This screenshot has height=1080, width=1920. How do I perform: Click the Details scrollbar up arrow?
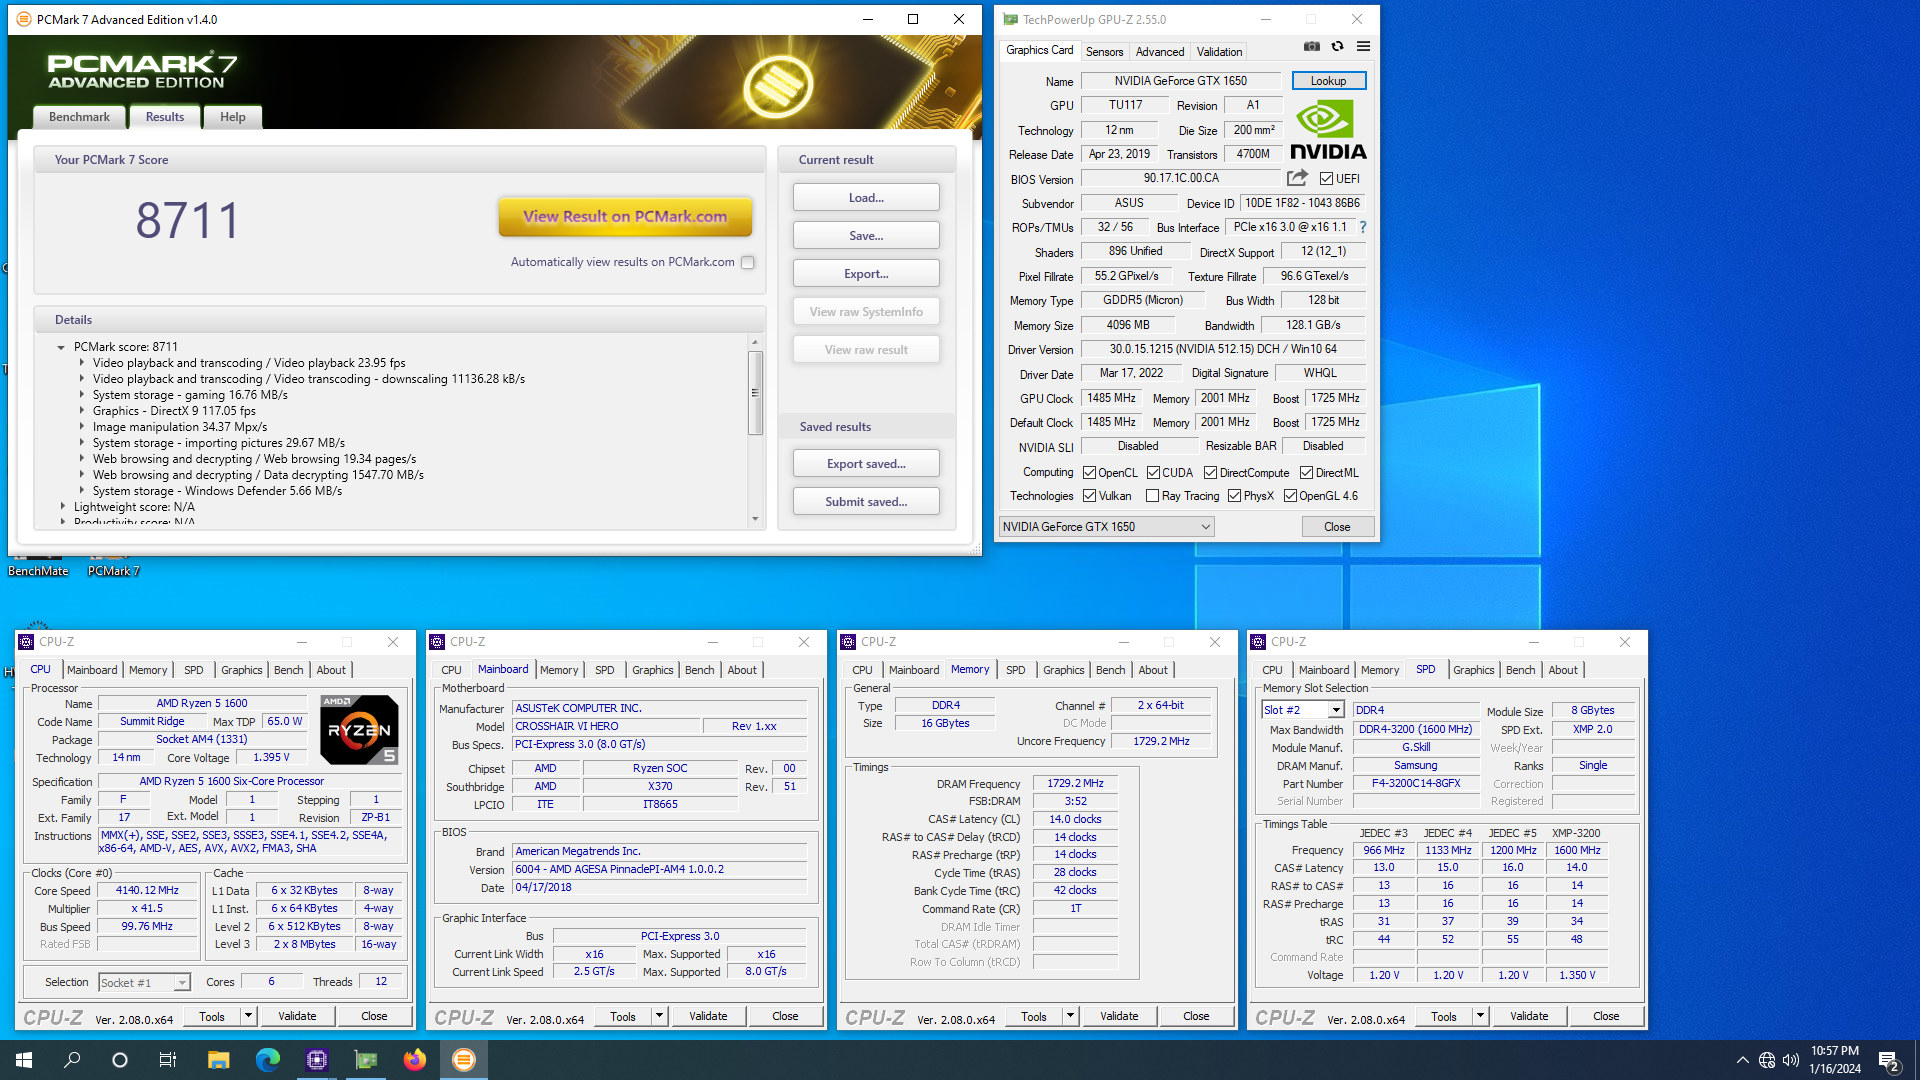755,342
